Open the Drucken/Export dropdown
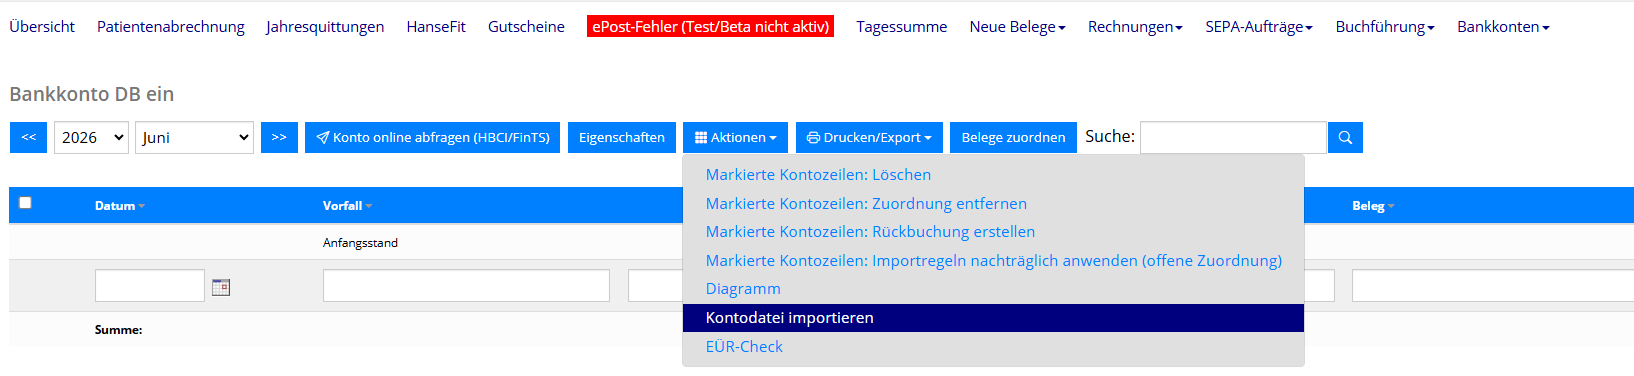 [x=869, y=137]
